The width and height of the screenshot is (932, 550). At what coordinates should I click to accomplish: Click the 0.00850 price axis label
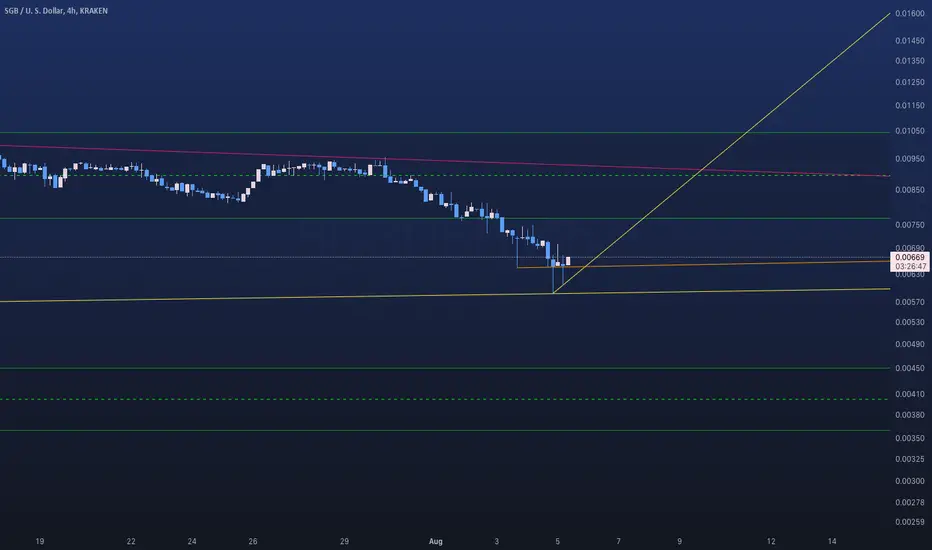pos(909,190)
